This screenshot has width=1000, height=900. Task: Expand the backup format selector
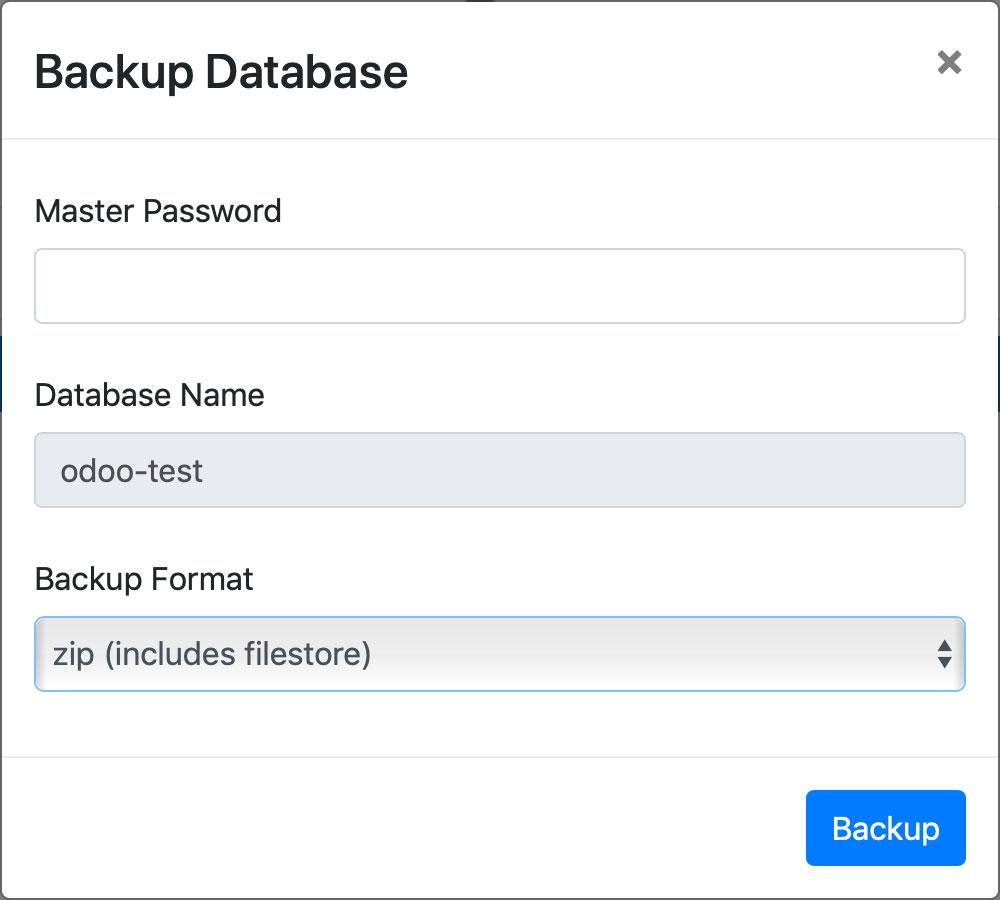[499, 654]
